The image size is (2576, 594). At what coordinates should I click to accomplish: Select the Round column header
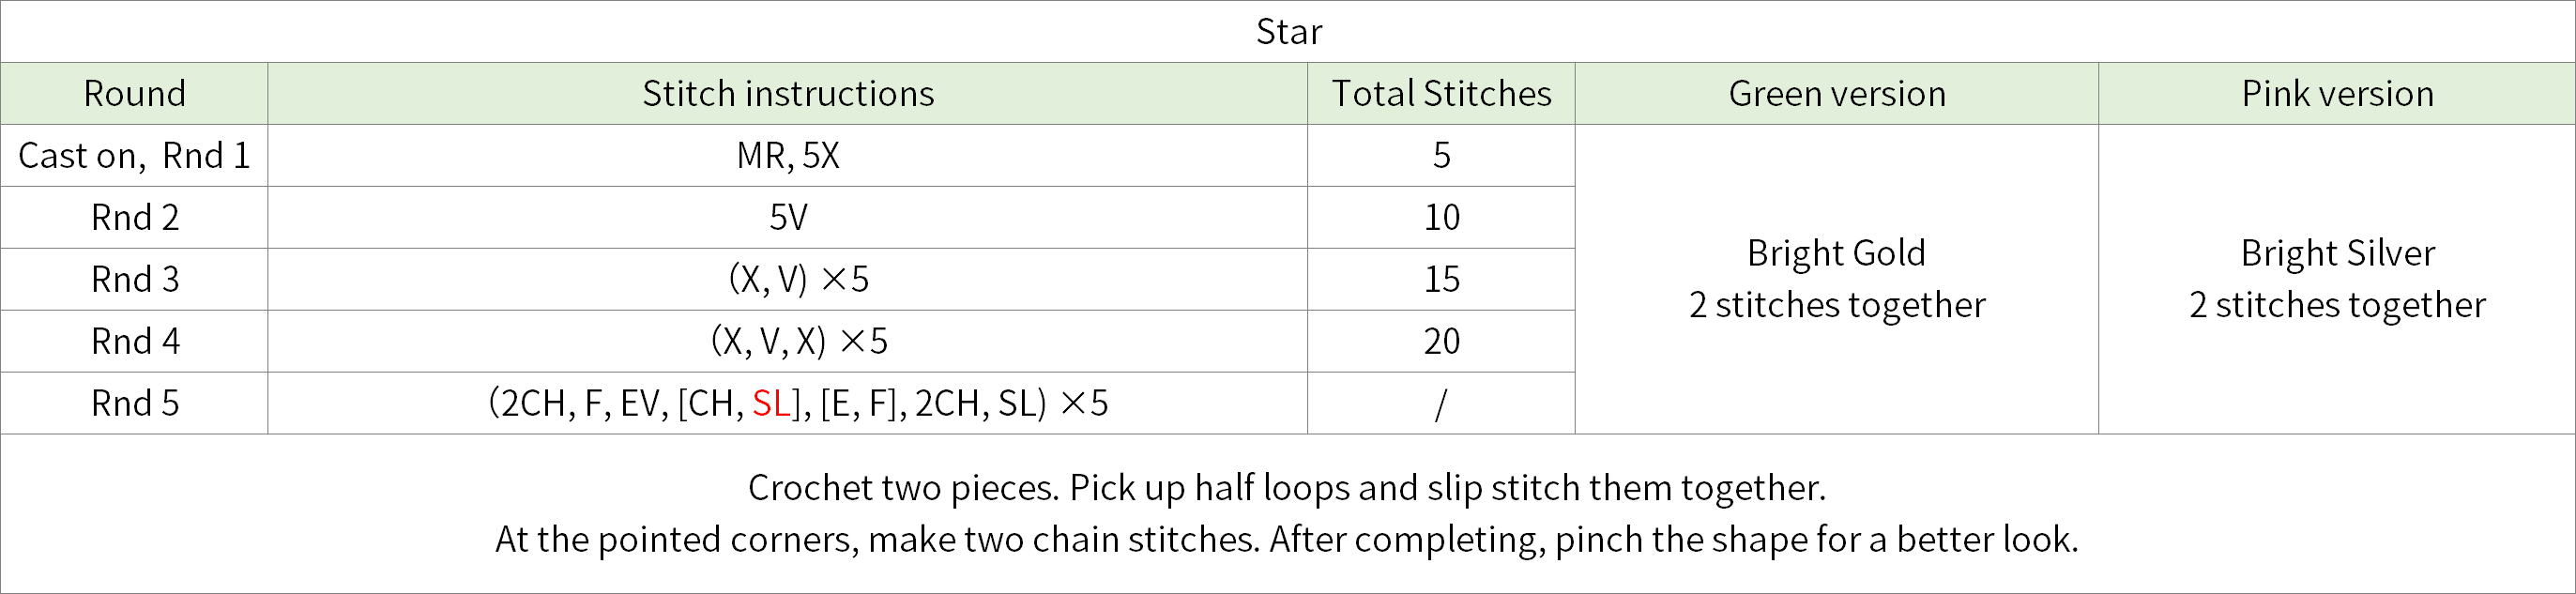pyautogui.click(x=134, y=93)
